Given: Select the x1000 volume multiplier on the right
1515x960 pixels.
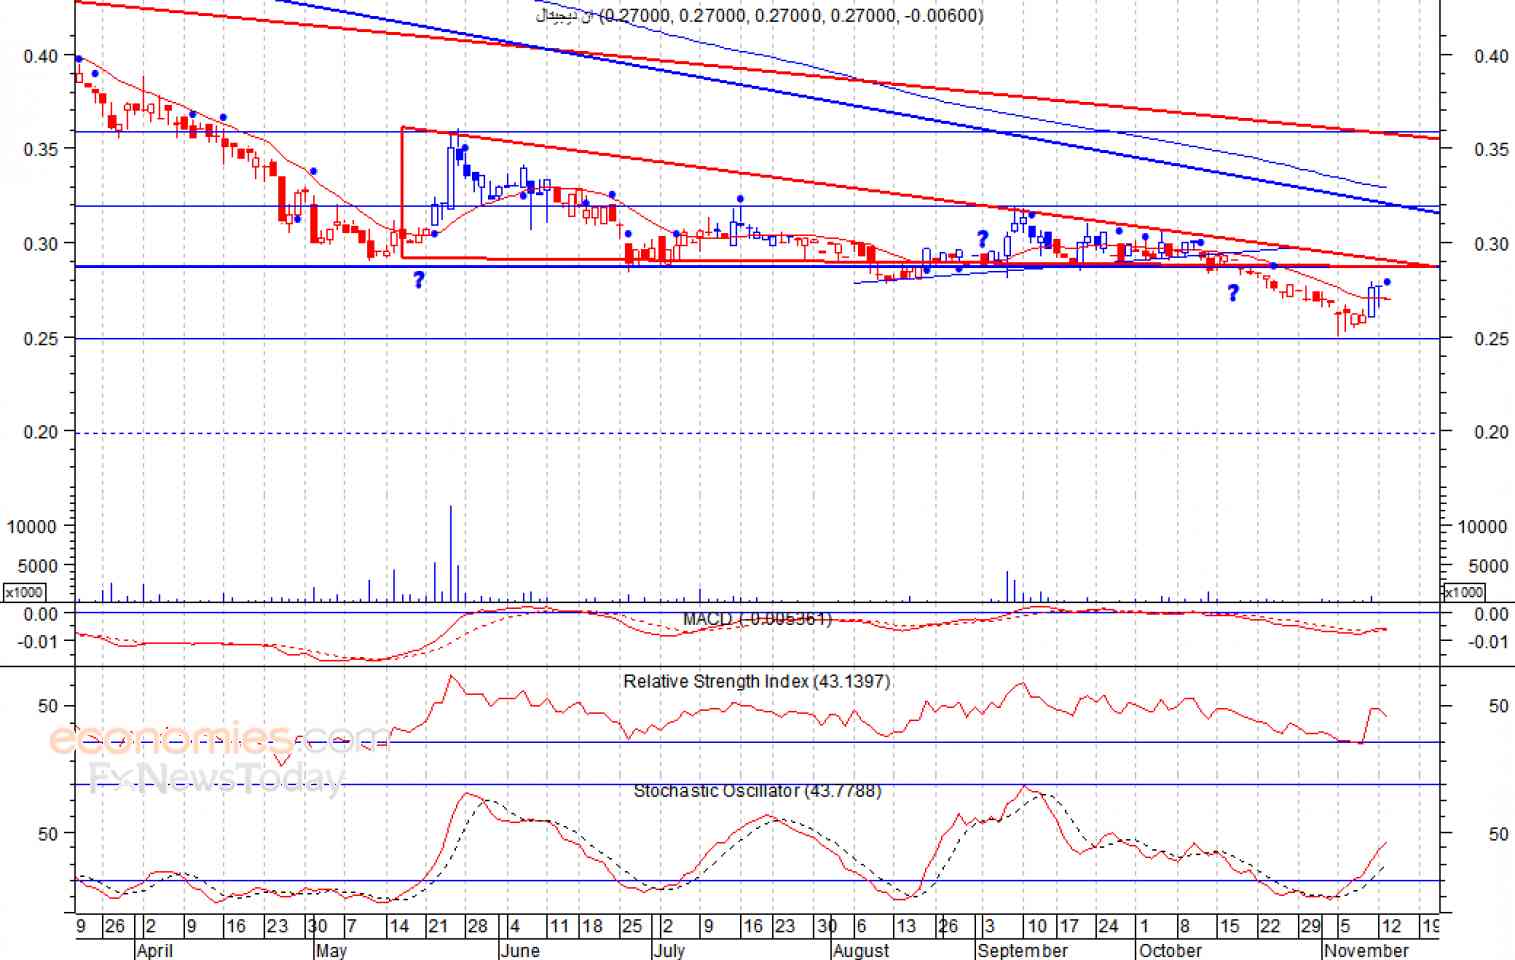Looking at the screenshot, I should point(1464,592).
